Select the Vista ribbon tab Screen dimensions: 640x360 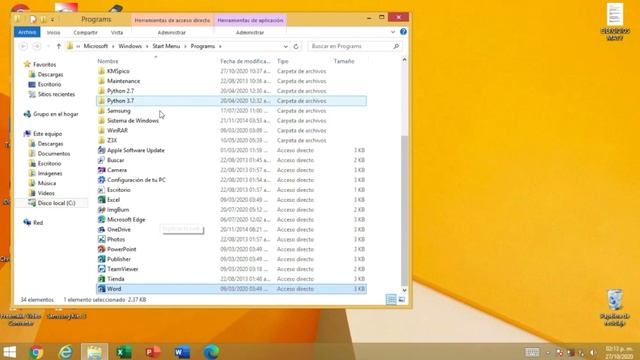coord(117,32)
